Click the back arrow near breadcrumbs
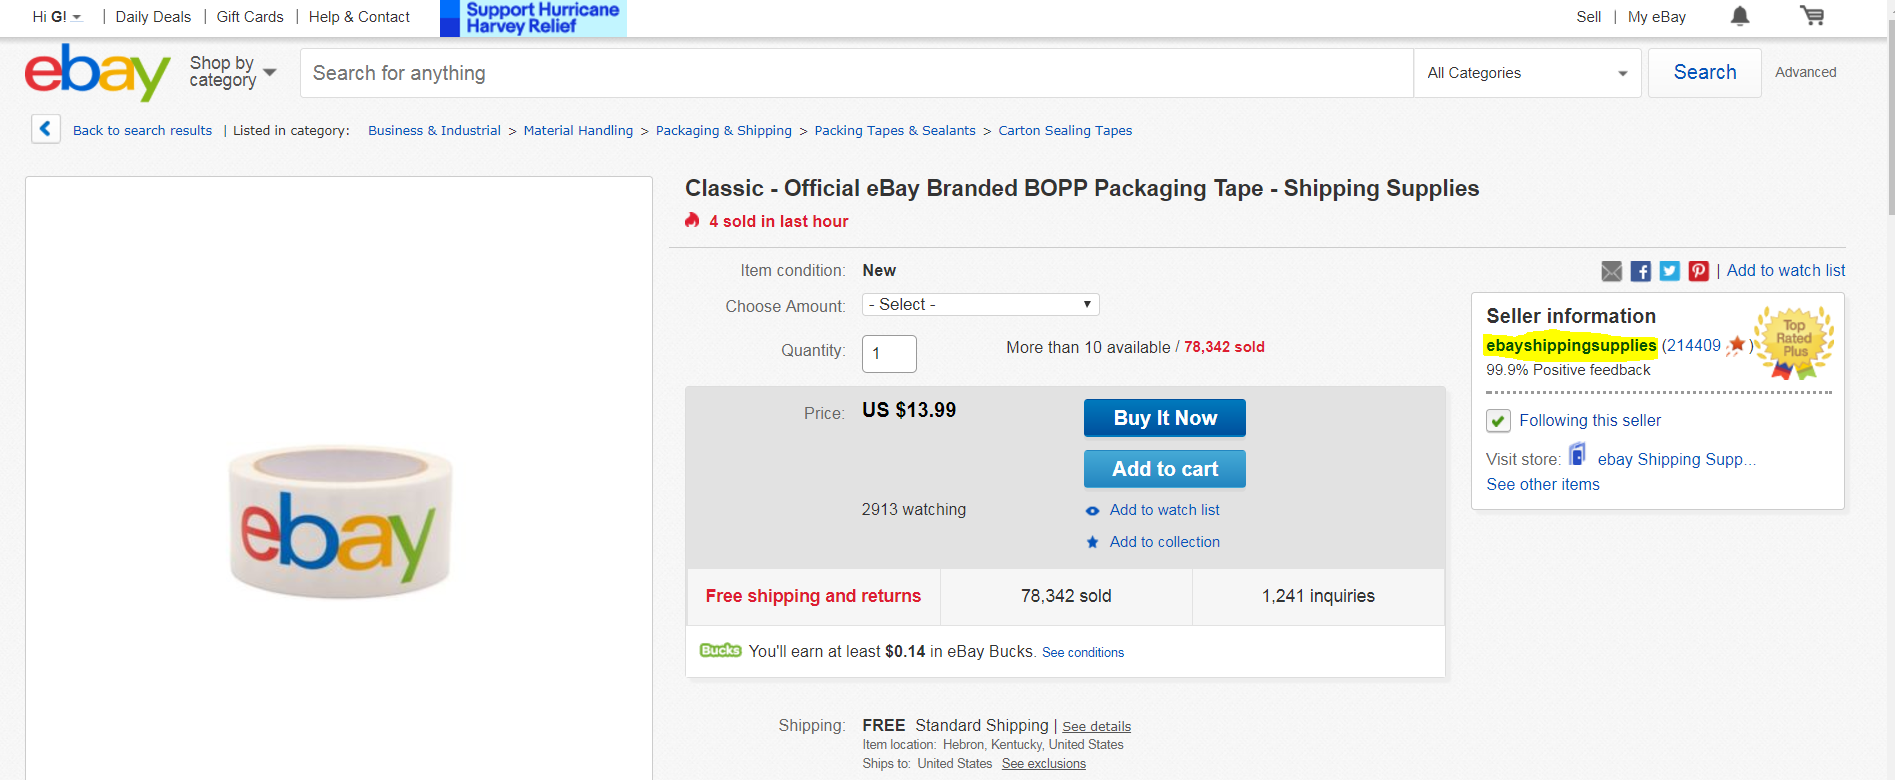 pyautogui.click(x=45, y=128)
